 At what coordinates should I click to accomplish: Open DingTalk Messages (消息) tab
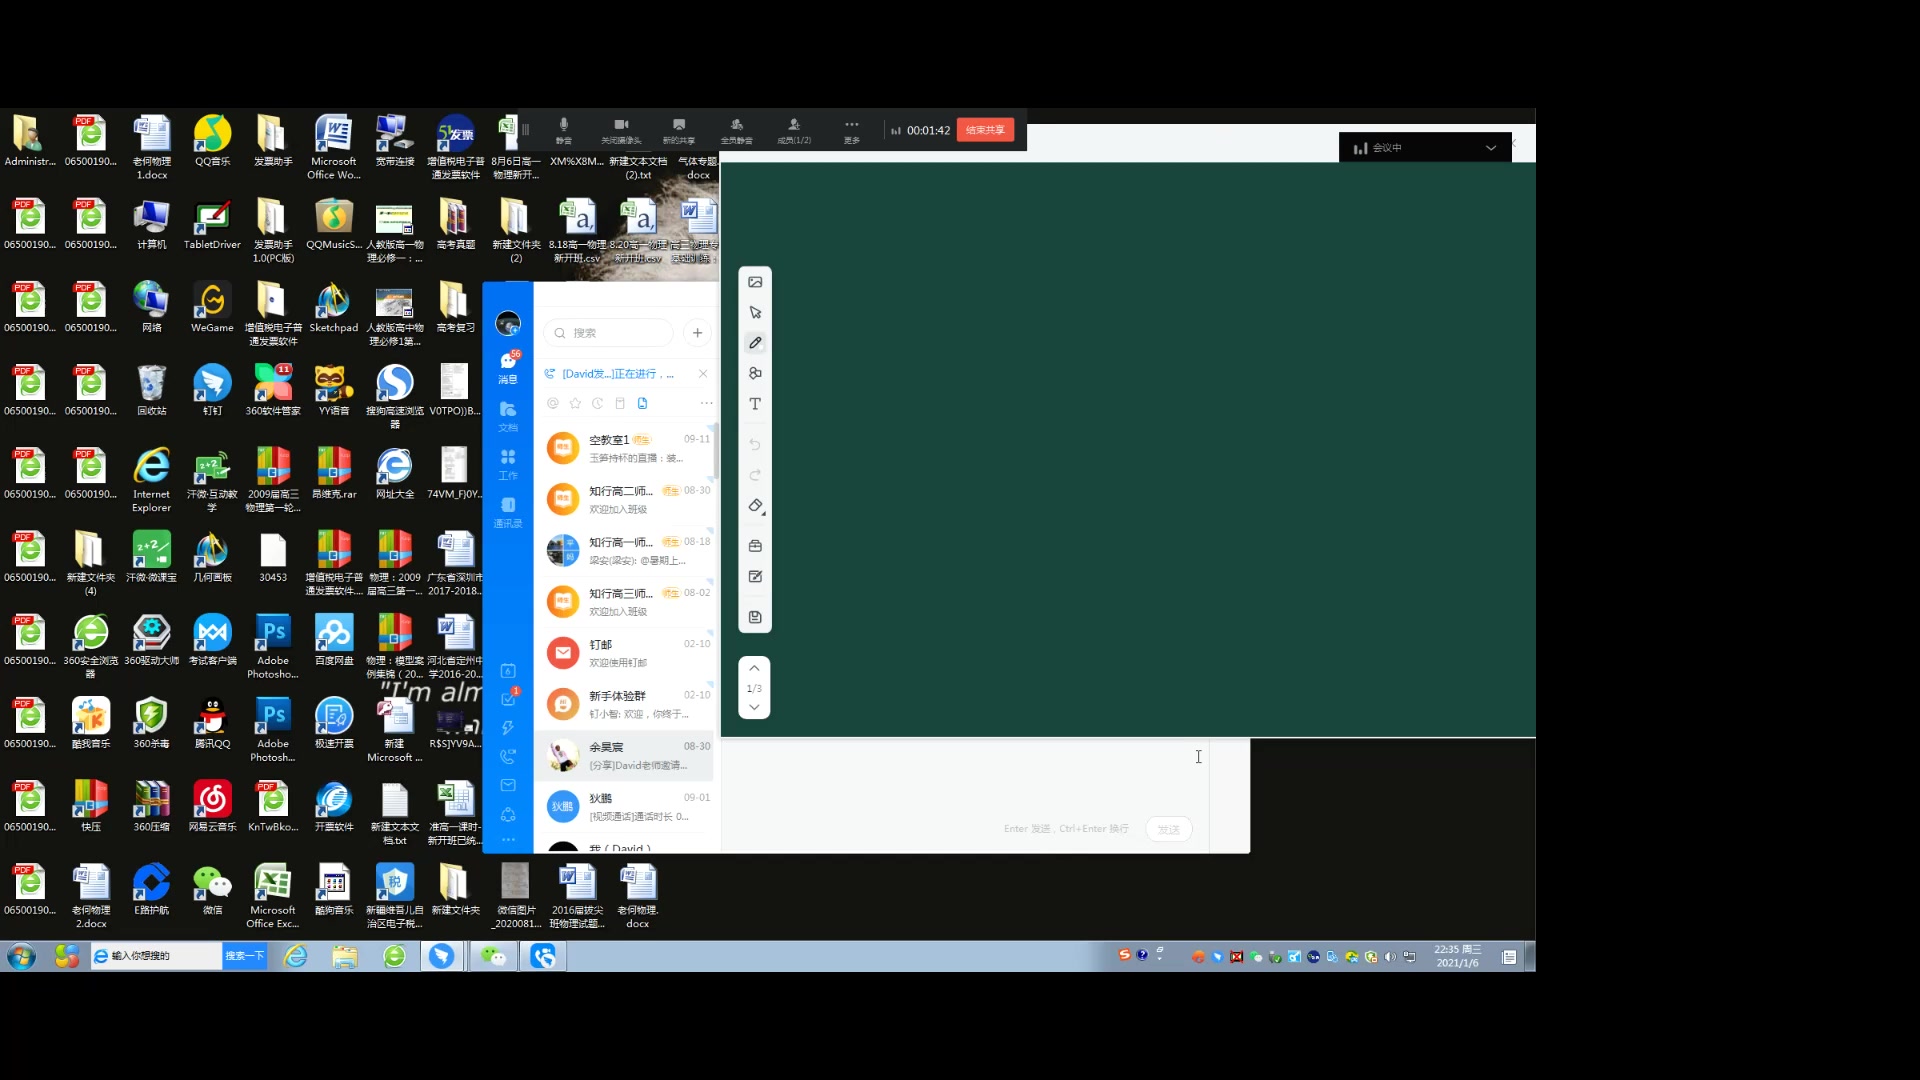point(508,367)
